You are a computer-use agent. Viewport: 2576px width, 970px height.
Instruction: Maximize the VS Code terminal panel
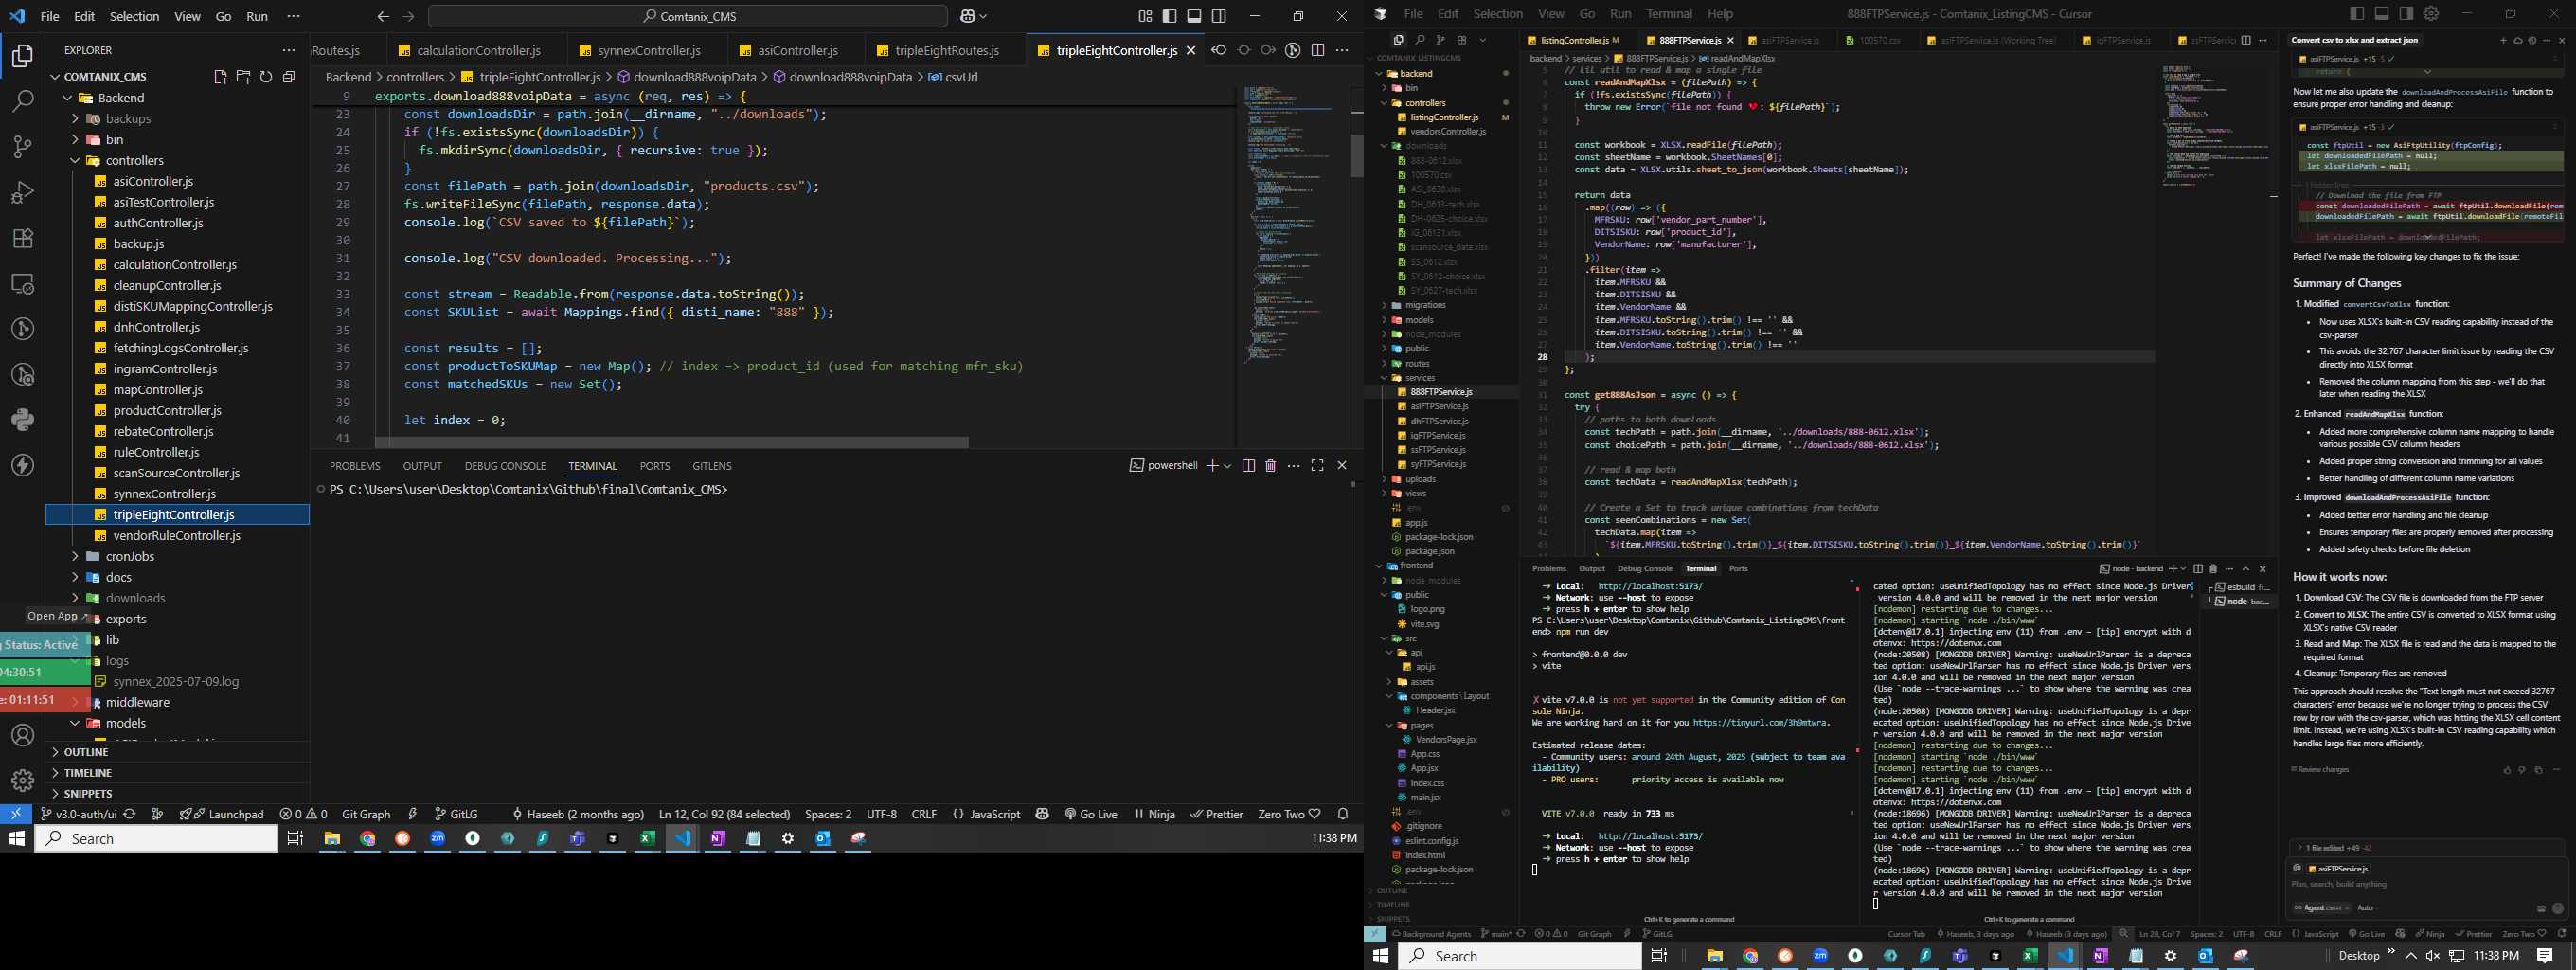pos(1317,466)
